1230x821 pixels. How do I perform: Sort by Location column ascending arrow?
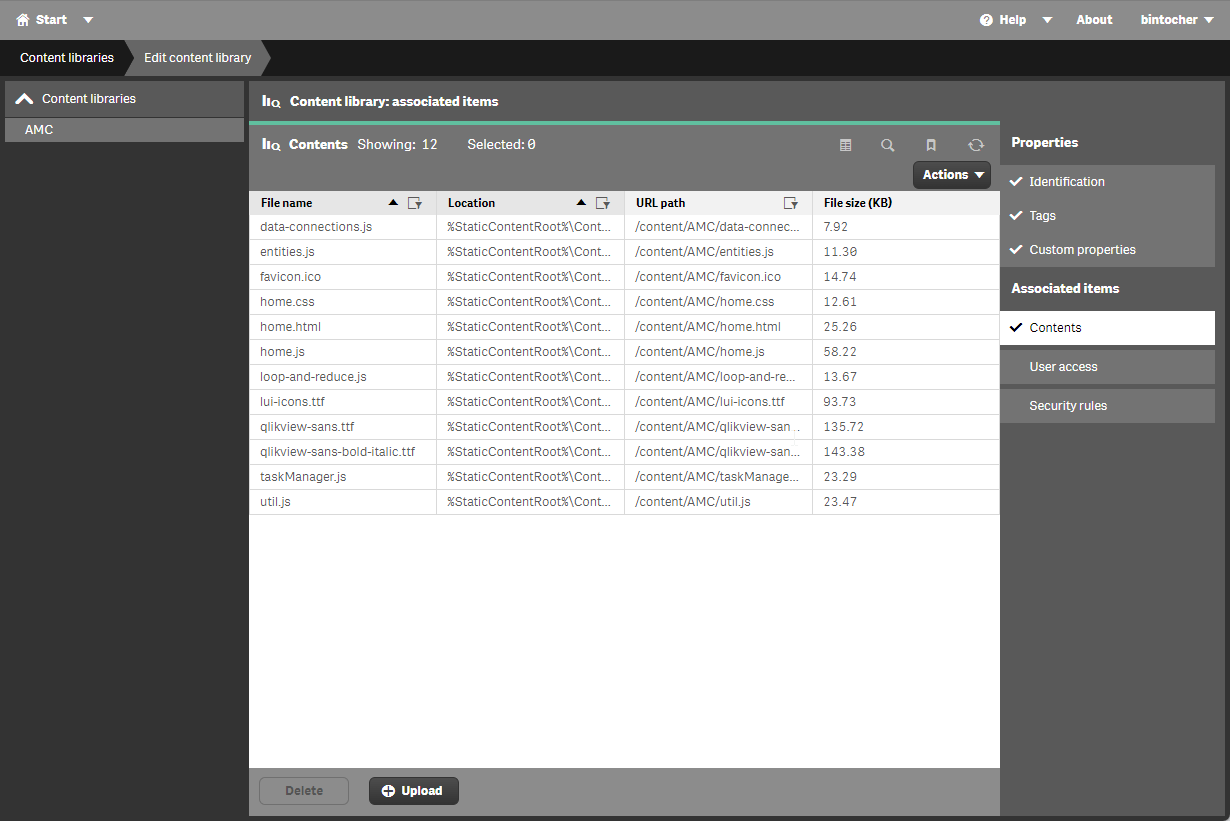click(581, 202)
